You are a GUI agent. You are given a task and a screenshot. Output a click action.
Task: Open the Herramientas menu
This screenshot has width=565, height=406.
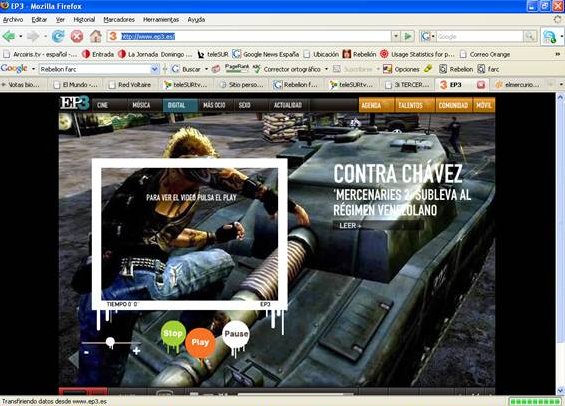(x=161, y=20)
